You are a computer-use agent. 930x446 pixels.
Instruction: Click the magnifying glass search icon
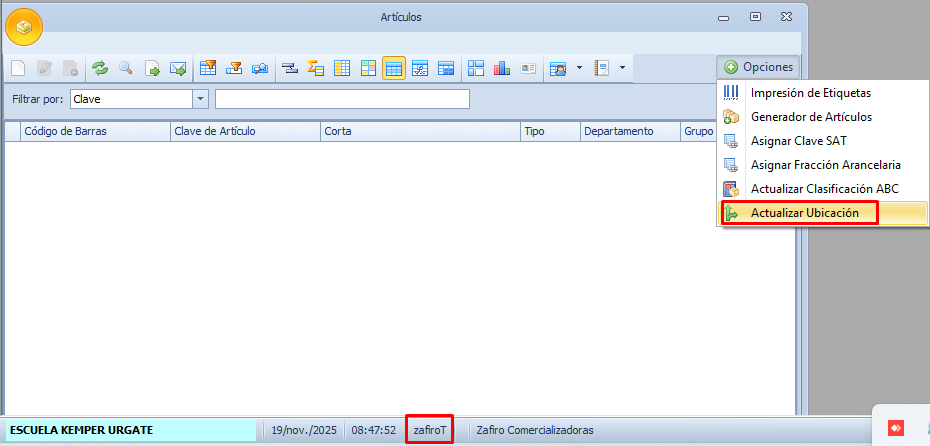tap(126, 68)
